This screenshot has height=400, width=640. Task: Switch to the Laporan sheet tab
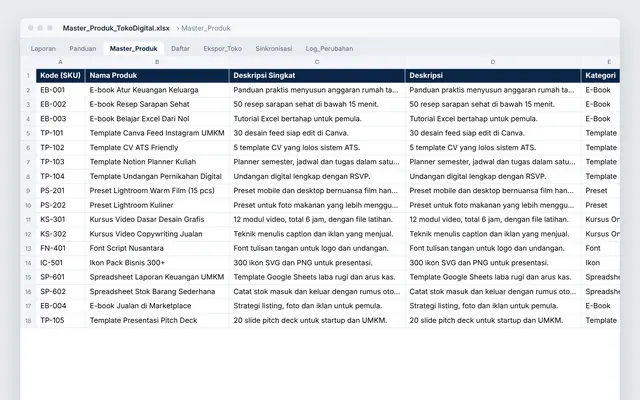click(43, 49)
